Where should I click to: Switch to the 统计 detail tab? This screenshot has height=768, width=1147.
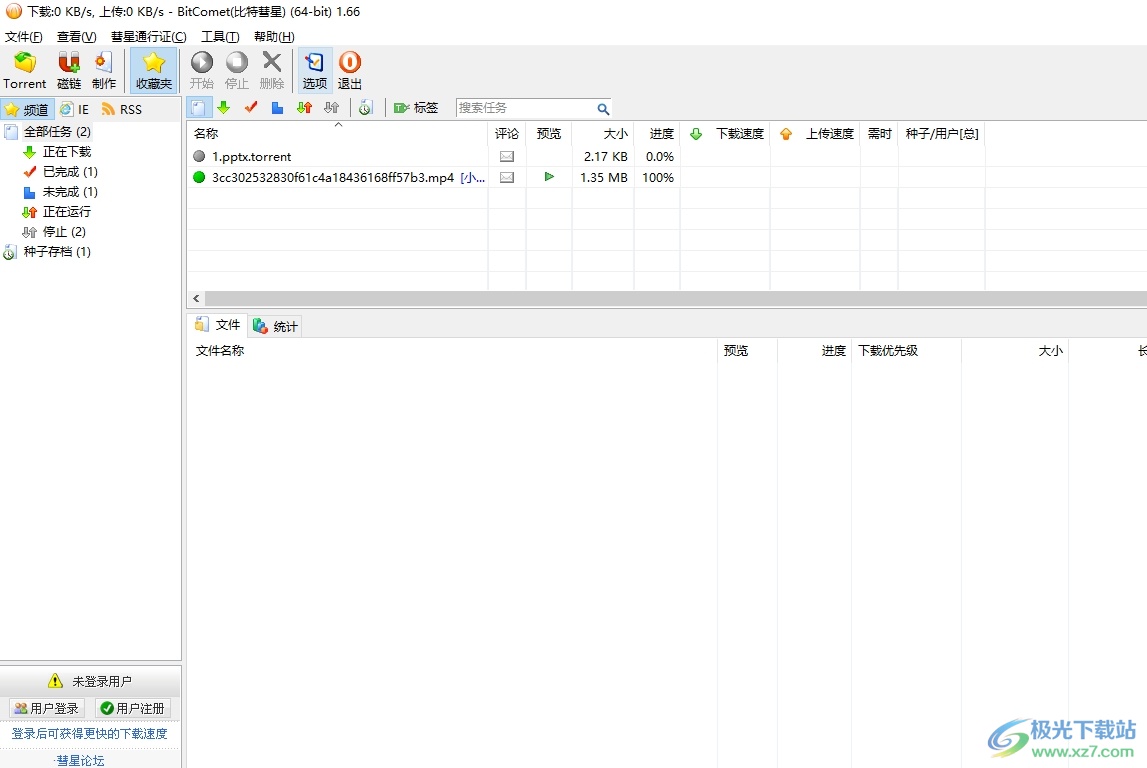(x=276, y=326)
